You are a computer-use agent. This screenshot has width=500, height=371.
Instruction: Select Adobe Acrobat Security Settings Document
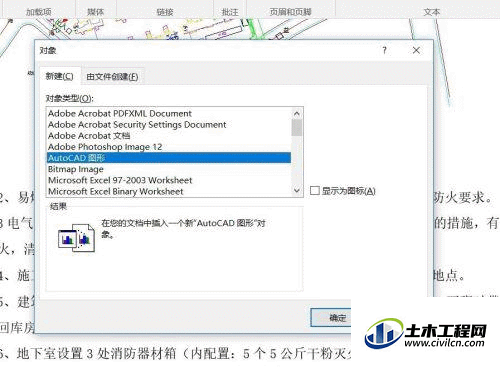pos(169,125)
